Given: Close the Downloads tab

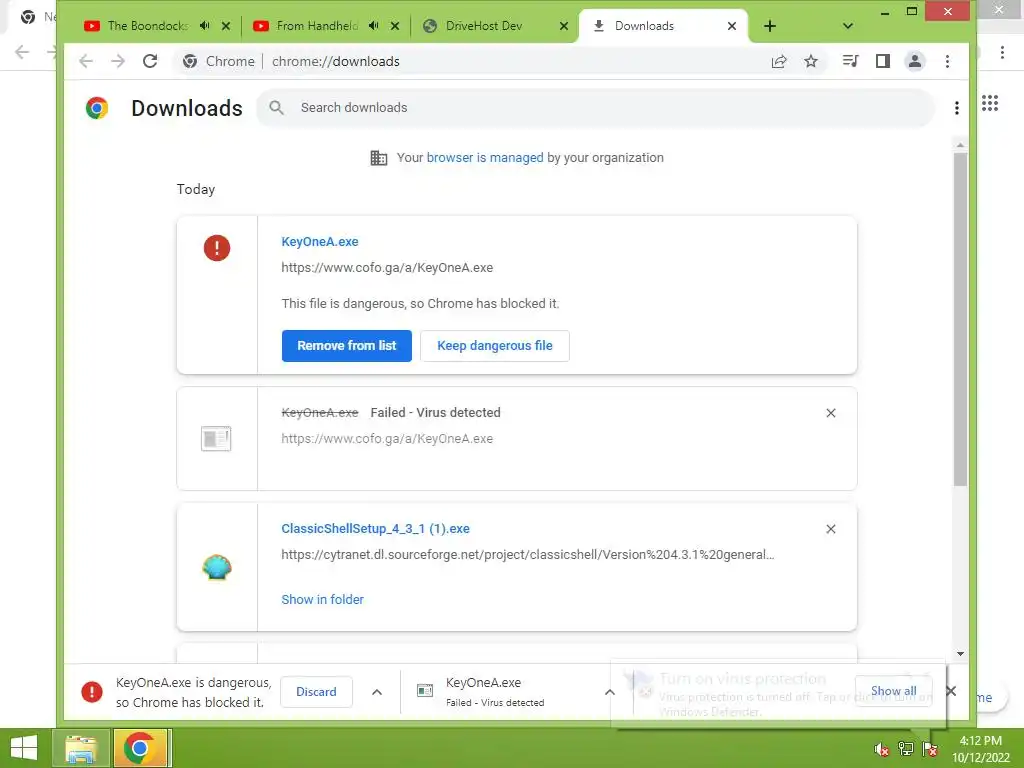Looking at the screenshot, I should tap(732, 26).
